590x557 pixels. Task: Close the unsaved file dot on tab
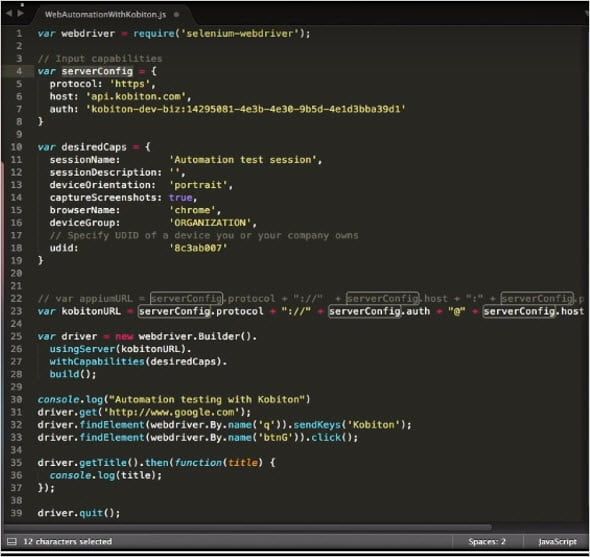point(176,15)
